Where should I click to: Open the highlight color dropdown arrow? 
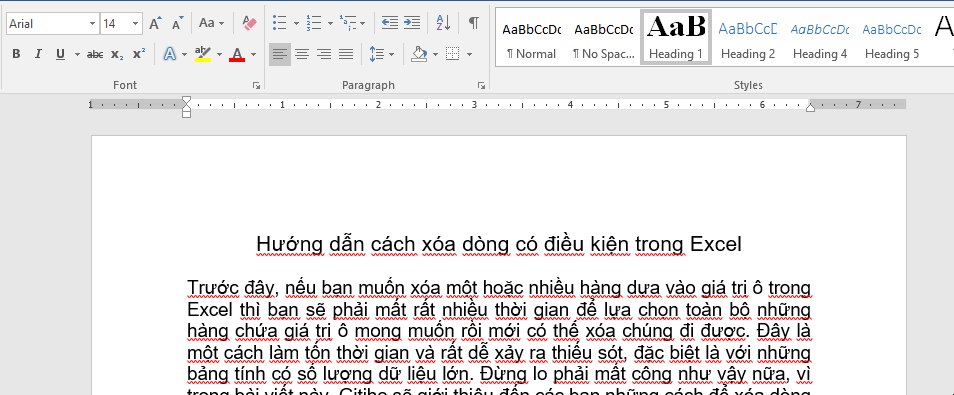click(x=219, y=55)
